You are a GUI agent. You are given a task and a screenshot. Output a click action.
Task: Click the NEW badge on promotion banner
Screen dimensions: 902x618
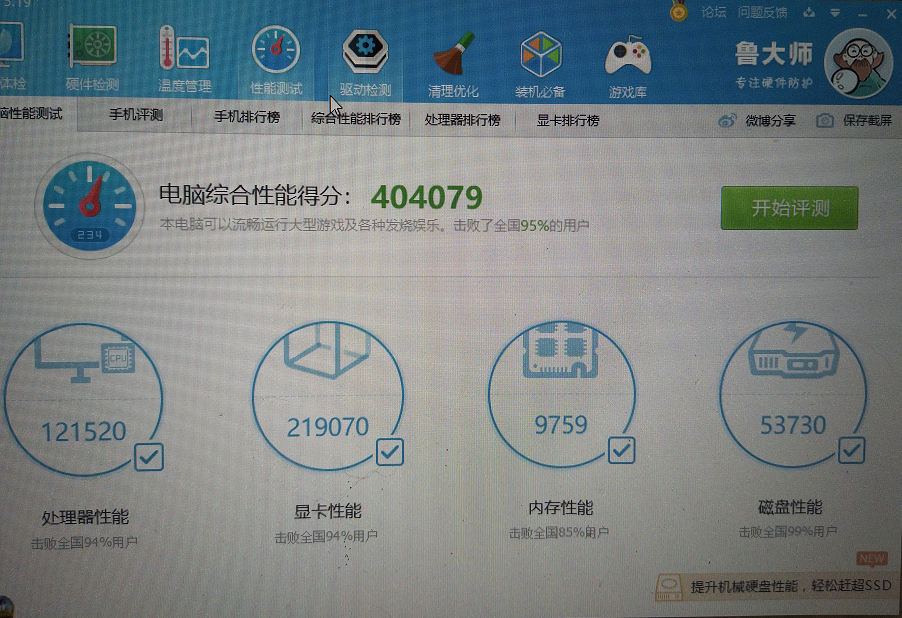click(872, 558)
